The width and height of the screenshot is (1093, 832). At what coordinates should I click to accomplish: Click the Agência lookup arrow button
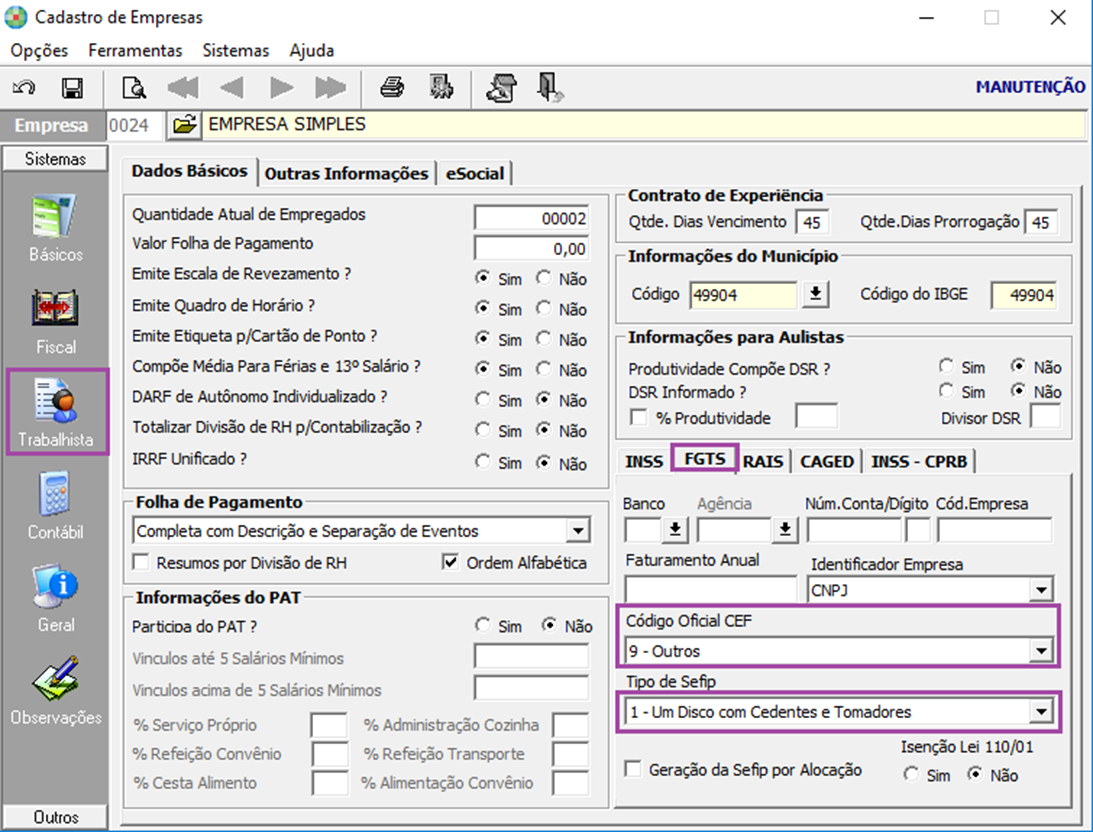785,530
